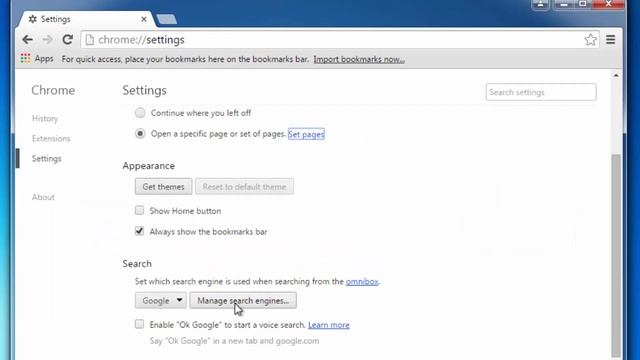This screenshot has width=640, height=360.
Task: Click the forward navigation arrow
Action: pyautogui.click(x=48, y=40)
